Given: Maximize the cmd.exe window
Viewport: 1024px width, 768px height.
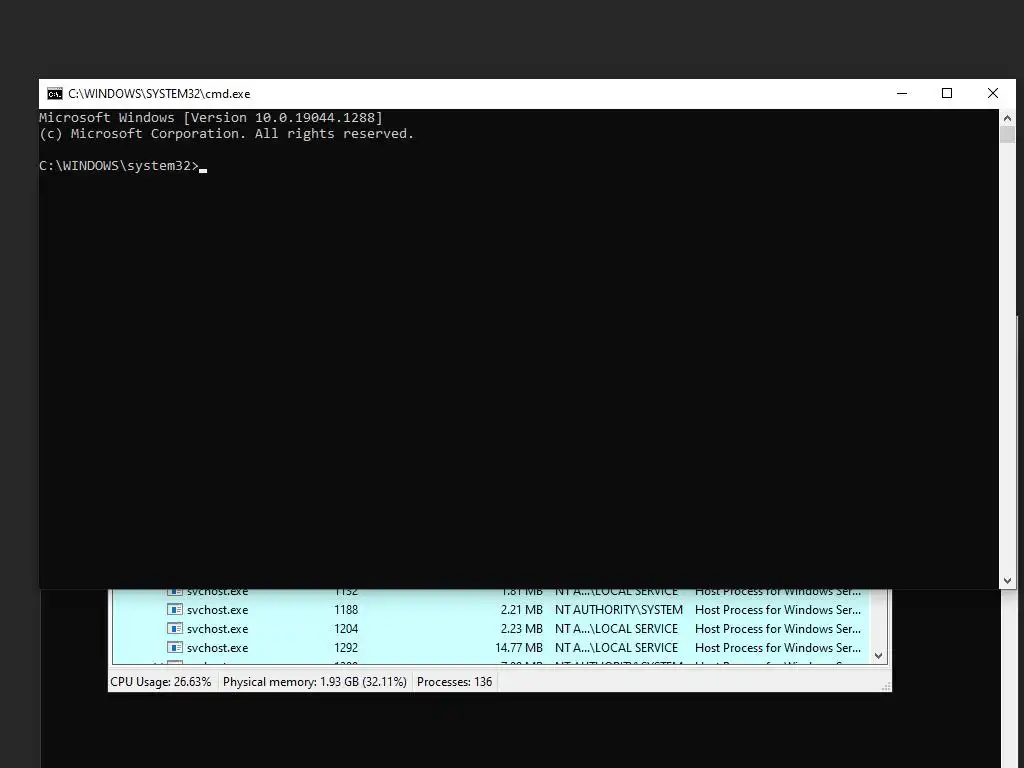Looking at the screenshot, I should [947, 93].
